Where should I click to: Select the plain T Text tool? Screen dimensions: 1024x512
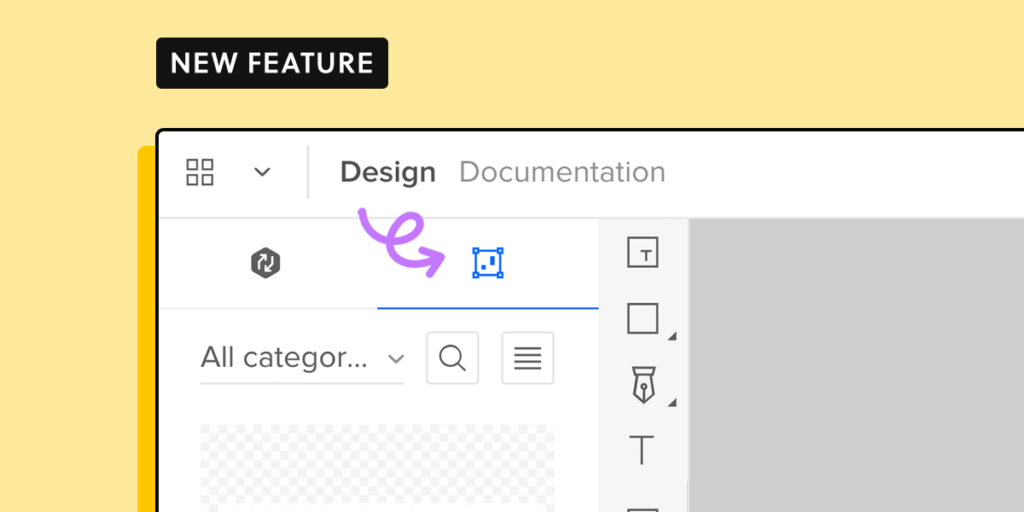(642, 450)
